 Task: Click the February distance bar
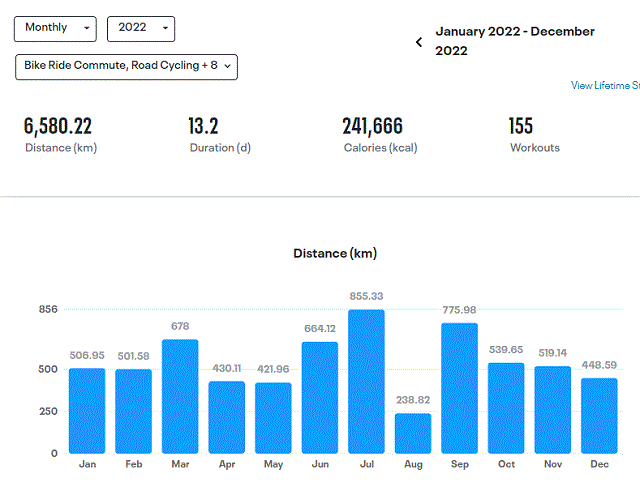[x=133, y=411]
